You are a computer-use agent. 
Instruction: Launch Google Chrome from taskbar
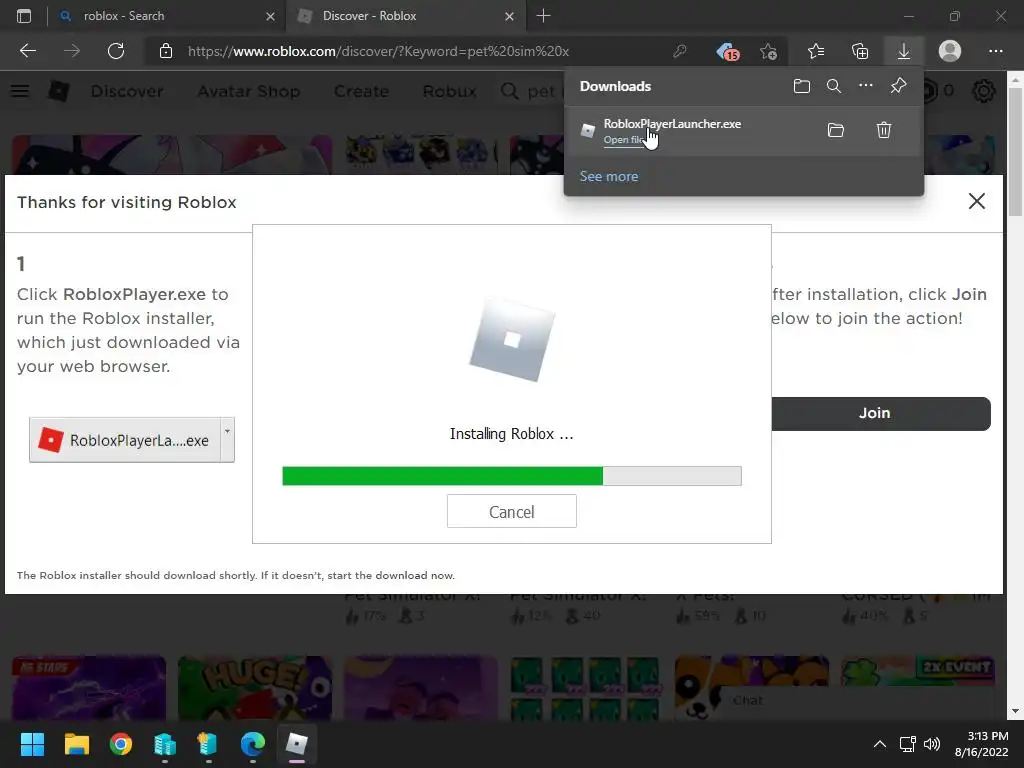121,744
